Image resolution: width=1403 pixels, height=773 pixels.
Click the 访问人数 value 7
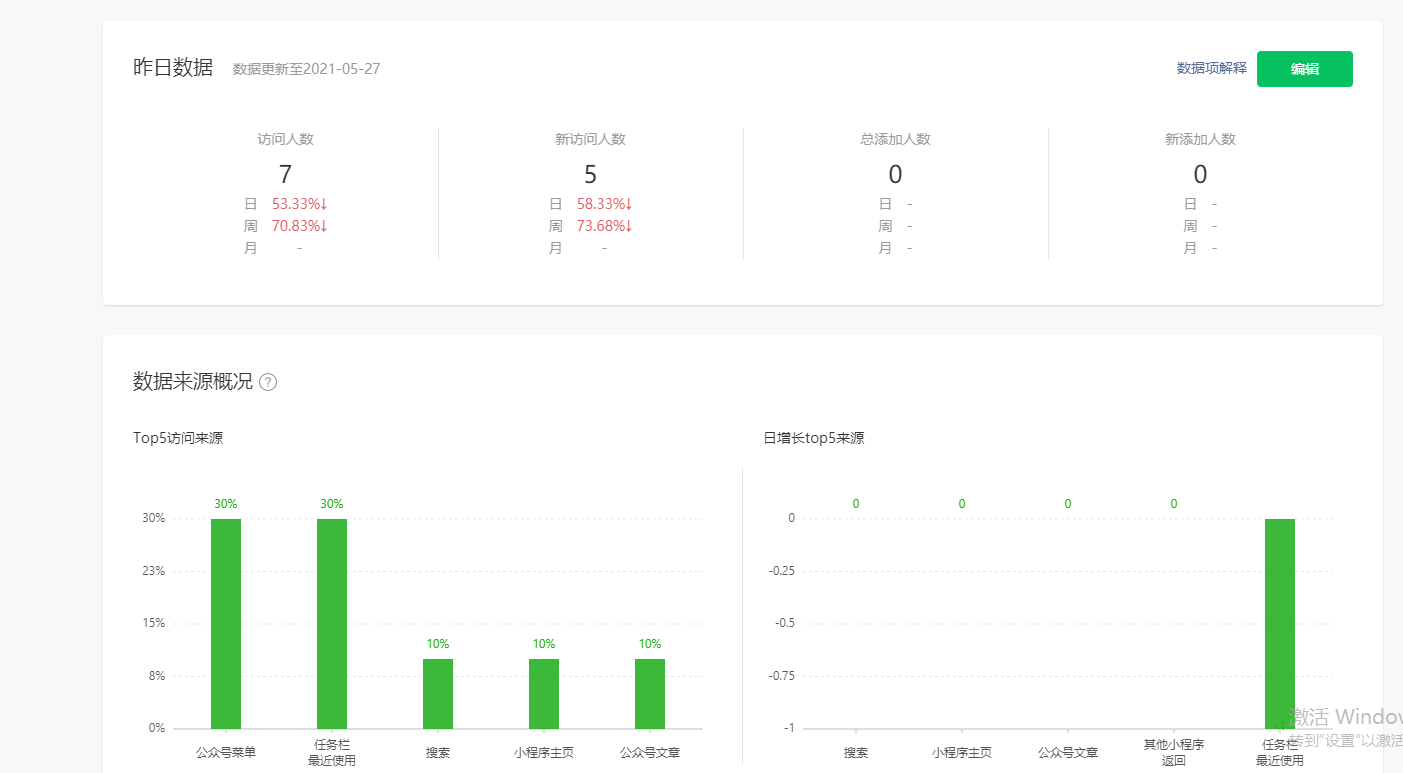pyautogui.click(x=285, y=175)
